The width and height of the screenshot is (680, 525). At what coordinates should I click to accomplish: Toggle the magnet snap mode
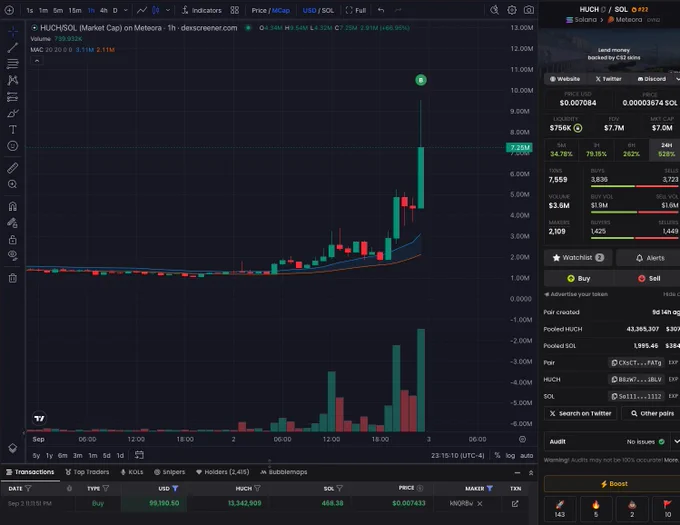click(x=13, y=206)
